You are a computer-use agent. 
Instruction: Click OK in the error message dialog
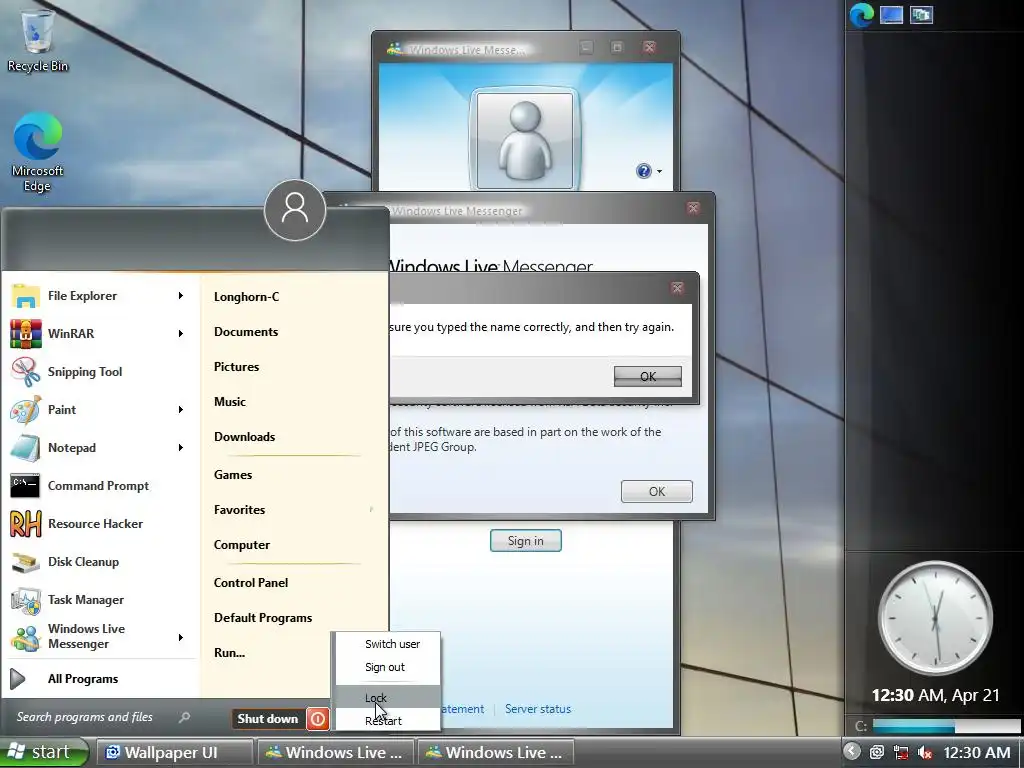tap(648, 376)
